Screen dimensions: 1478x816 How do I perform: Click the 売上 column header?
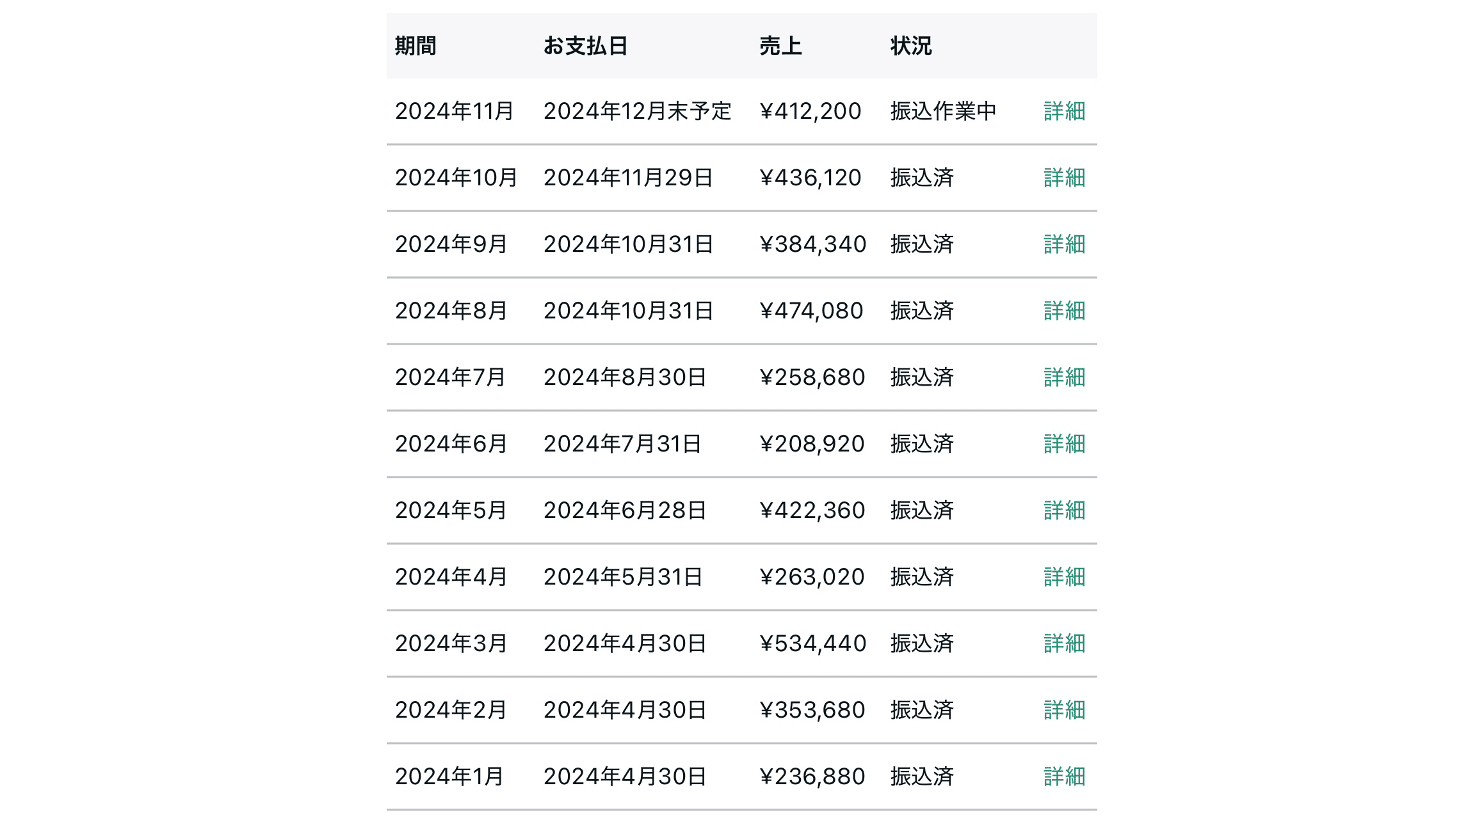tap(780, 46)
